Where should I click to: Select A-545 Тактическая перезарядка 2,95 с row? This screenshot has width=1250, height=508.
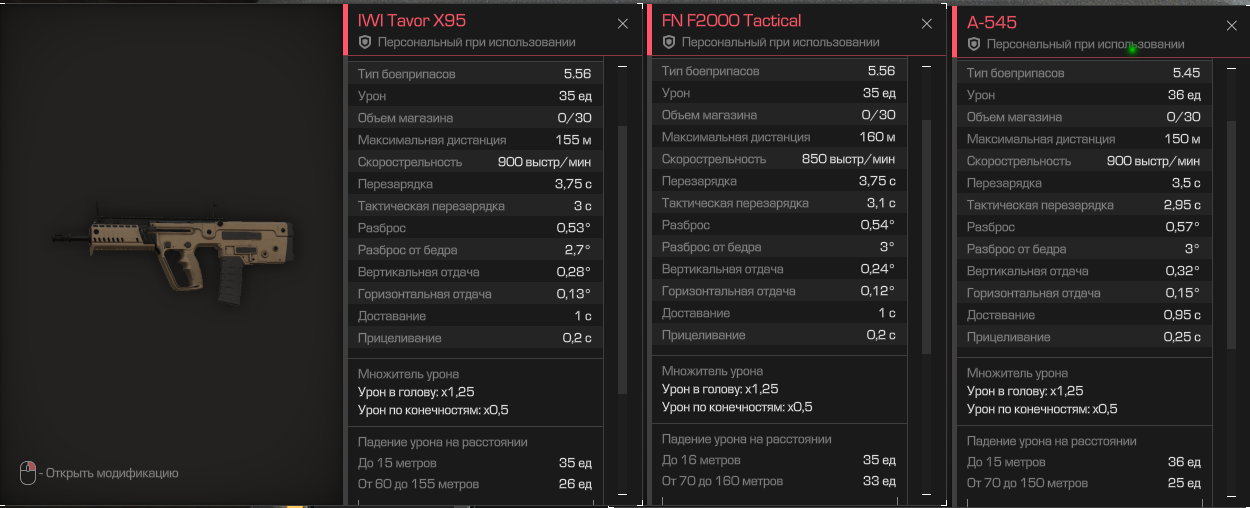pyautogui.click(x=1085, y=205)
